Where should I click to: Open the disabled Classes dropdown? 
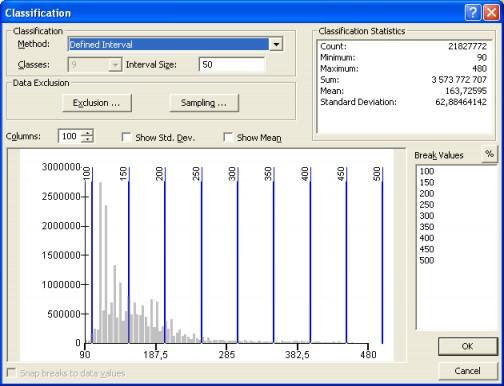[x=115, y=64]
